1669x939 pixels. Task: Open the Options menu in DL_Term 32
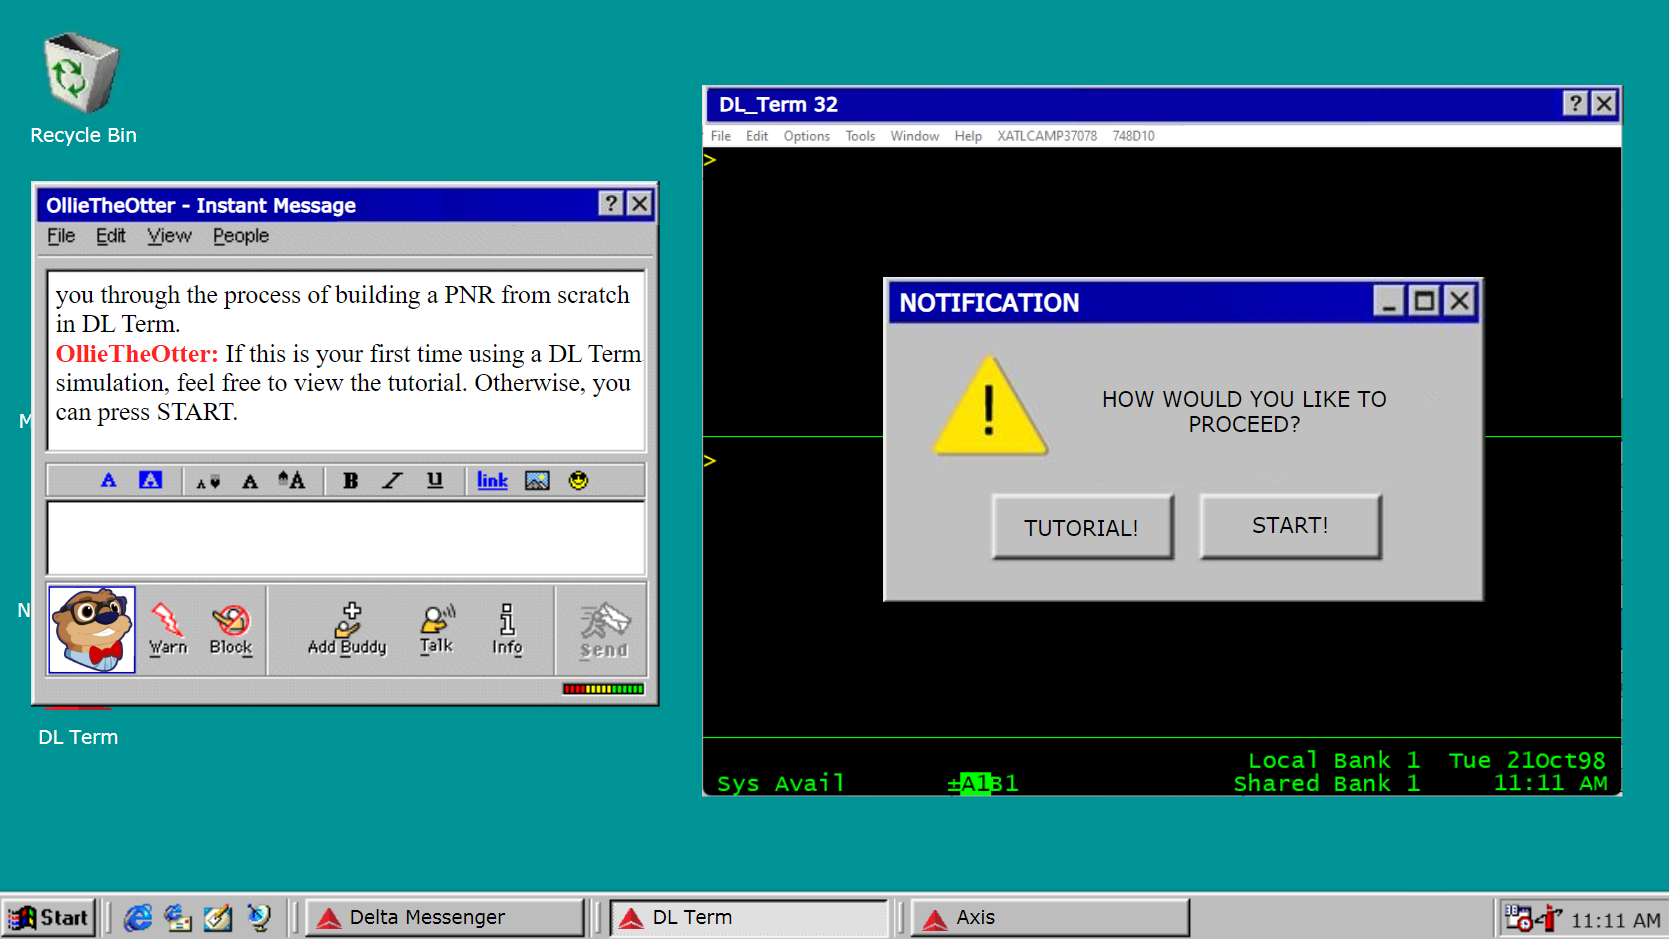tap(806, 136)
